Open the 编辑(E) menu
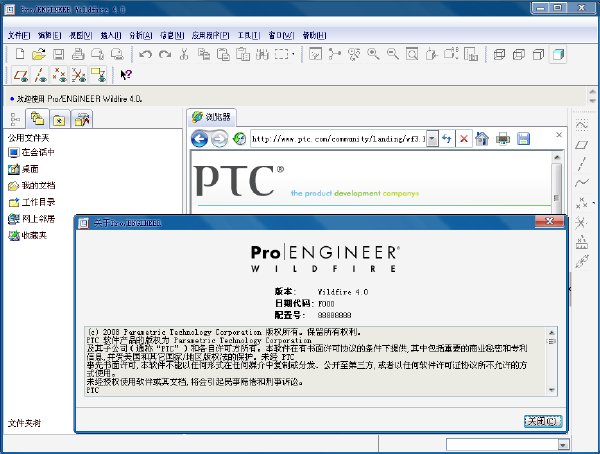 (x=49, y=35)
